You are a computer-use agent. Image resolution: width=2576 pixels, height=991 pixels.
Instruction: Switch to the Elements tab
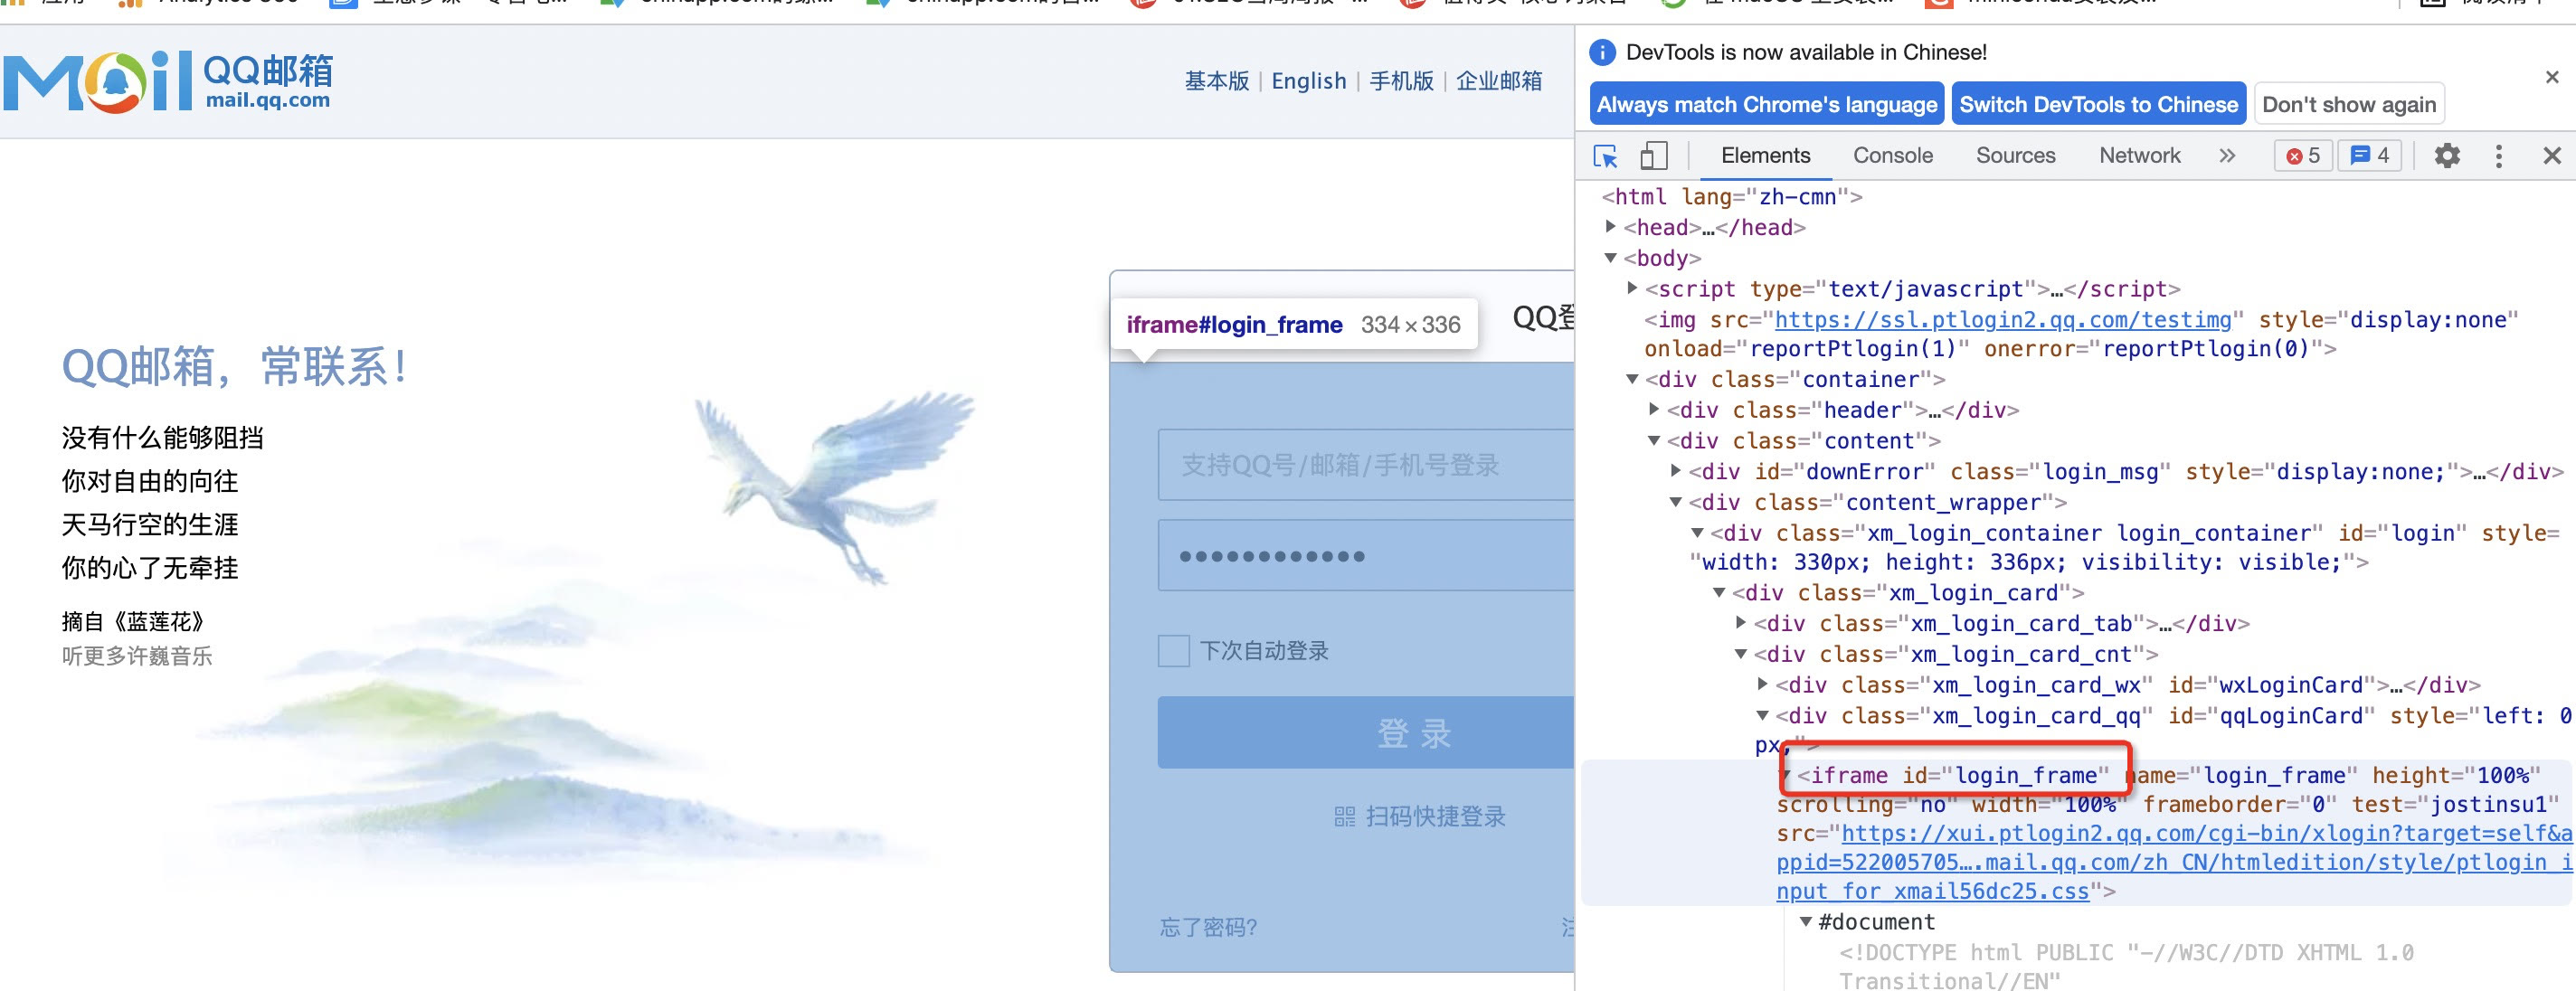coord(1765,156)
